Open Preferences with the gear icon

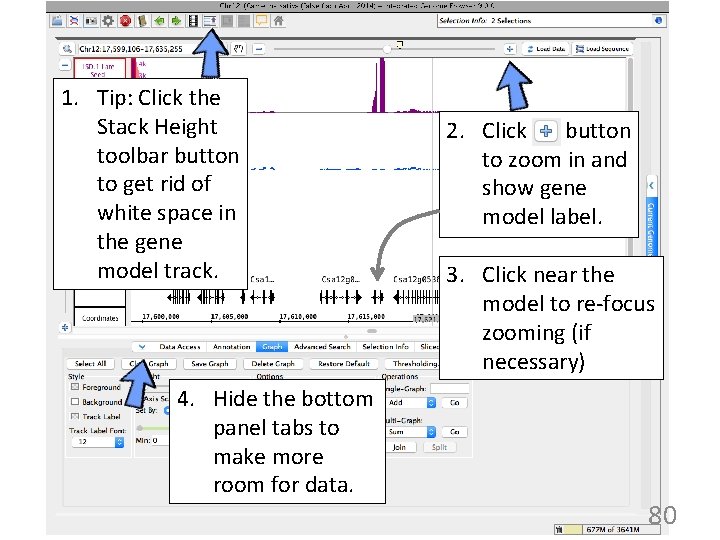point(108,21)
